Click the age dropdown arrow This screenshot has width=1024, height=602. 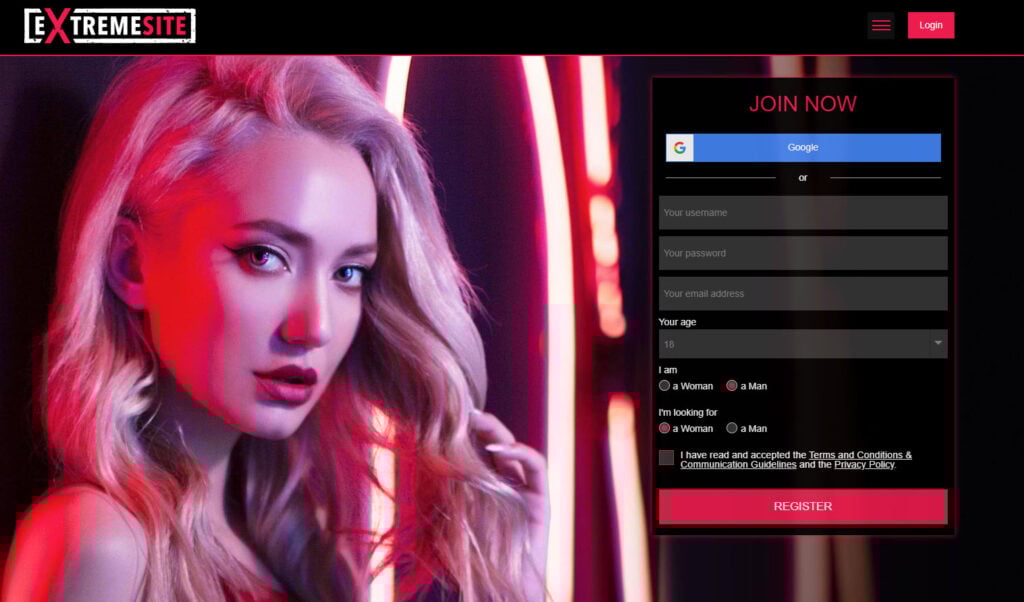tap(937, 344)
